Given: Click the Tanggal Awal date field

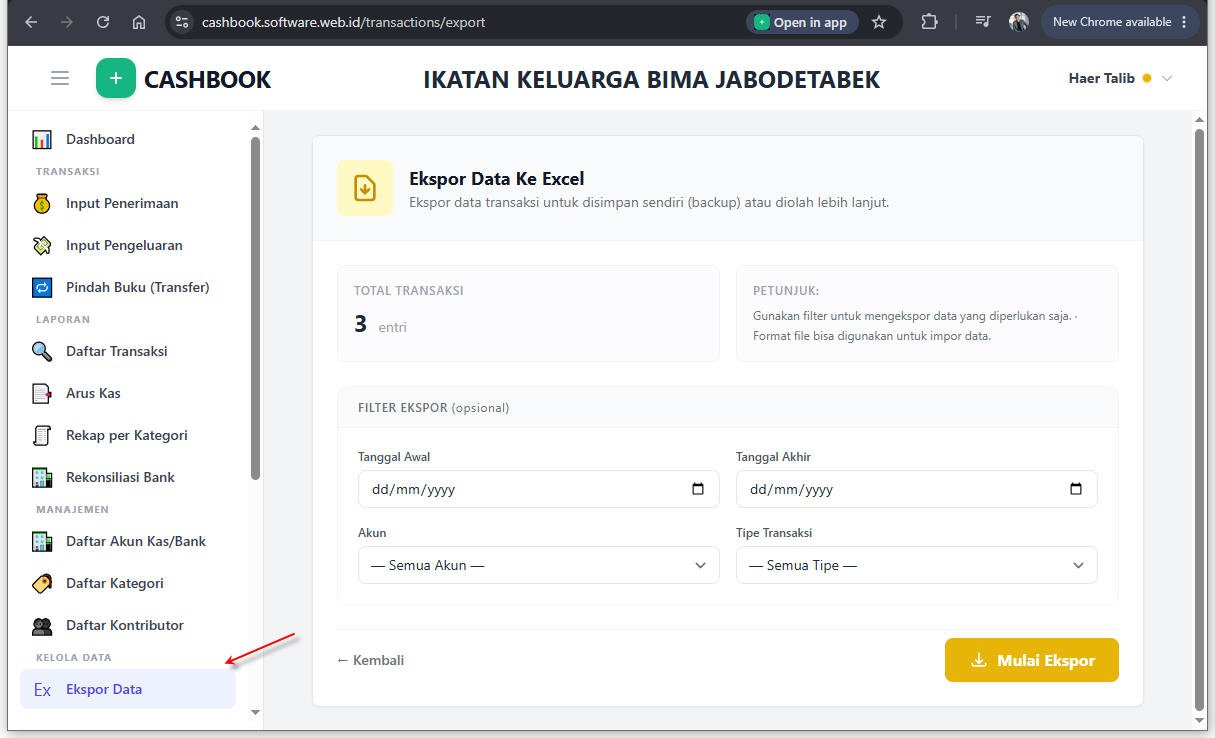Looking at the screenshot, I should [x=538, y=489].
